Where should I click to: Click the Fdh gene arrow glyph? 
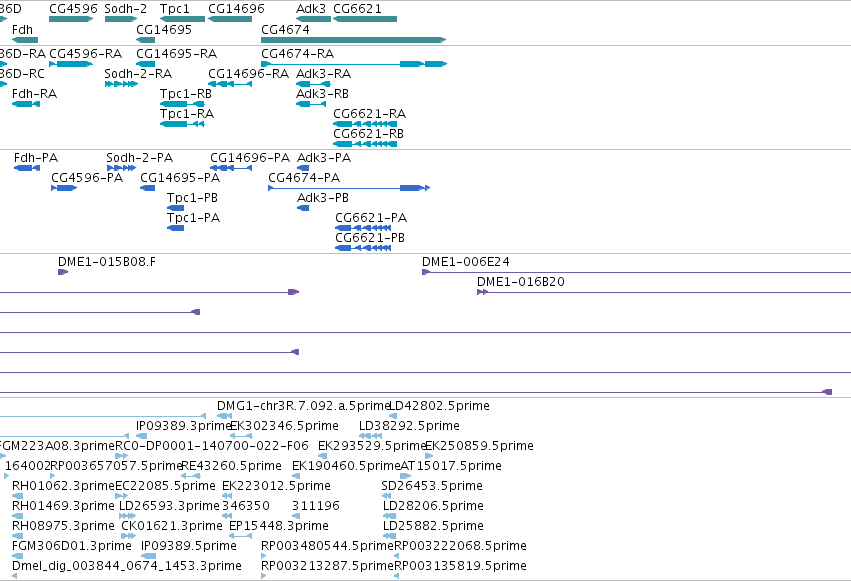[25, 40]
